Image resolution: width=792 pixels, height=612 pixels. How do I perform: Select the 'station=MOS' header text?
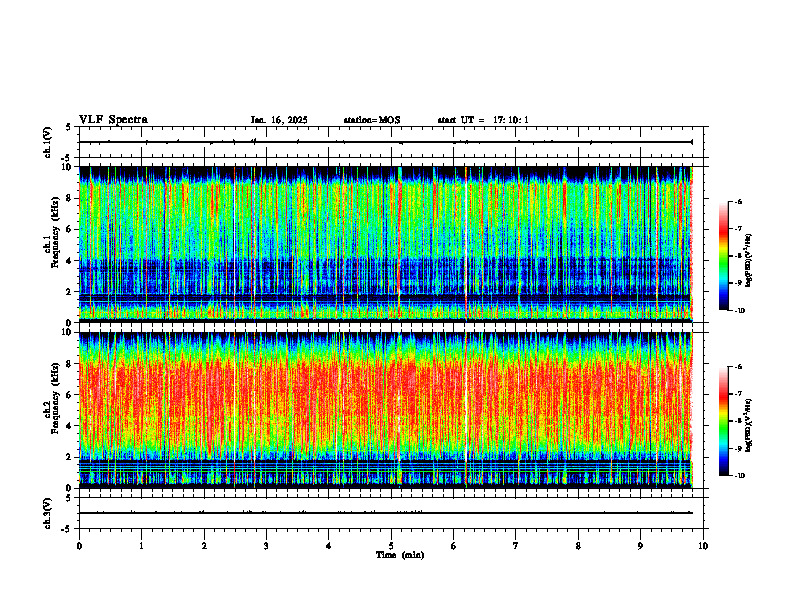tap(372, 120)
